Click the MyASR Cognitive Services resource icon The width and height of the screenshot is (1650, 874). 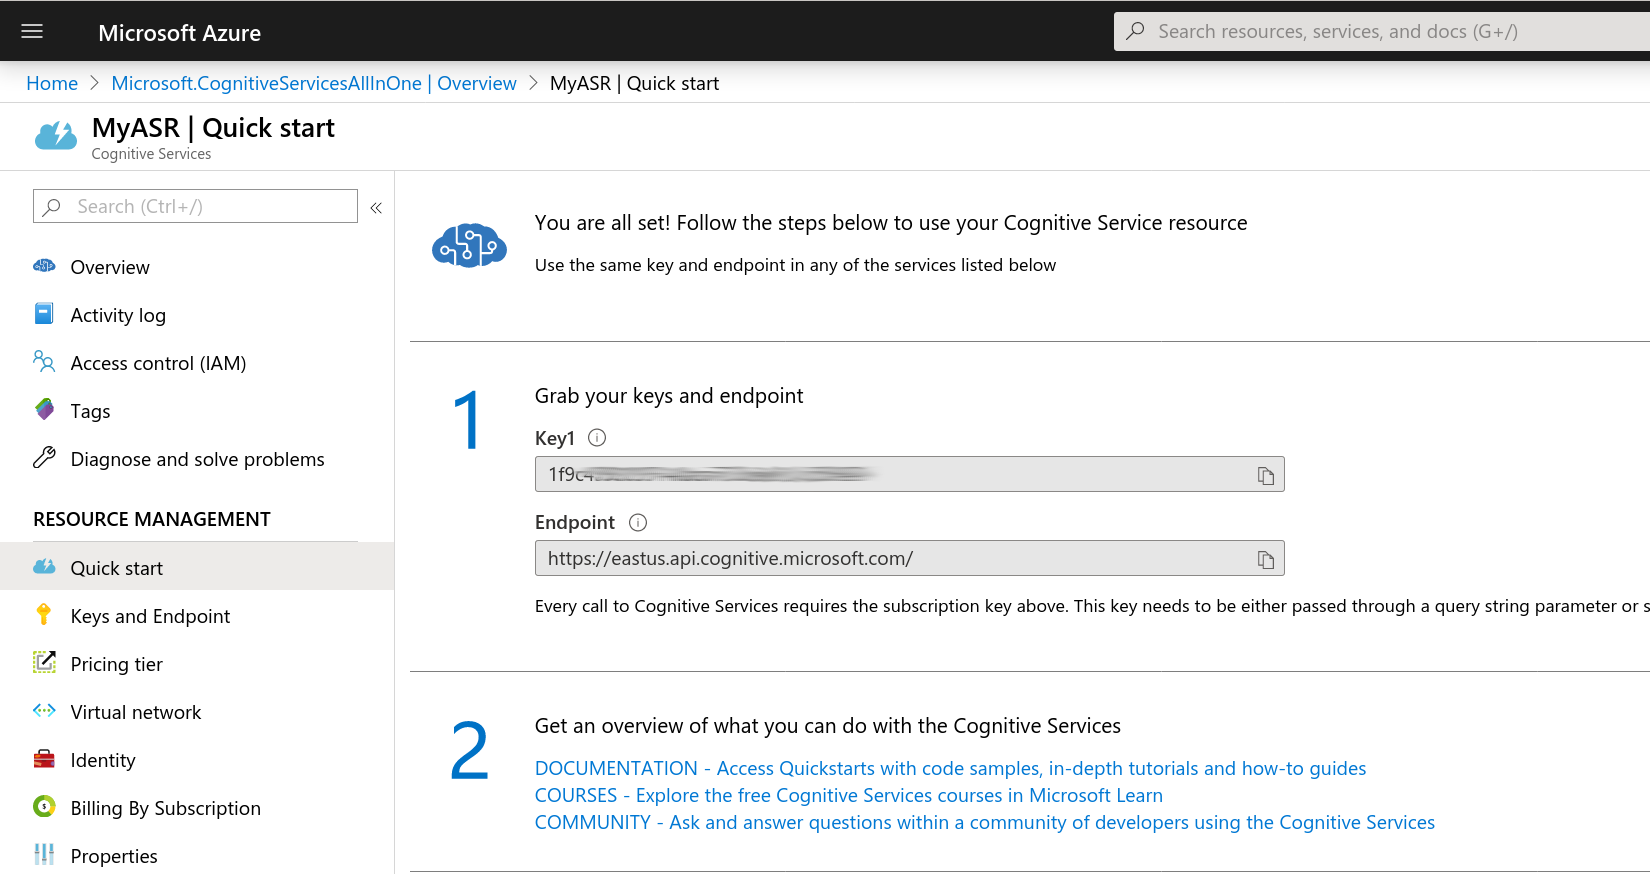click(56, 135)
